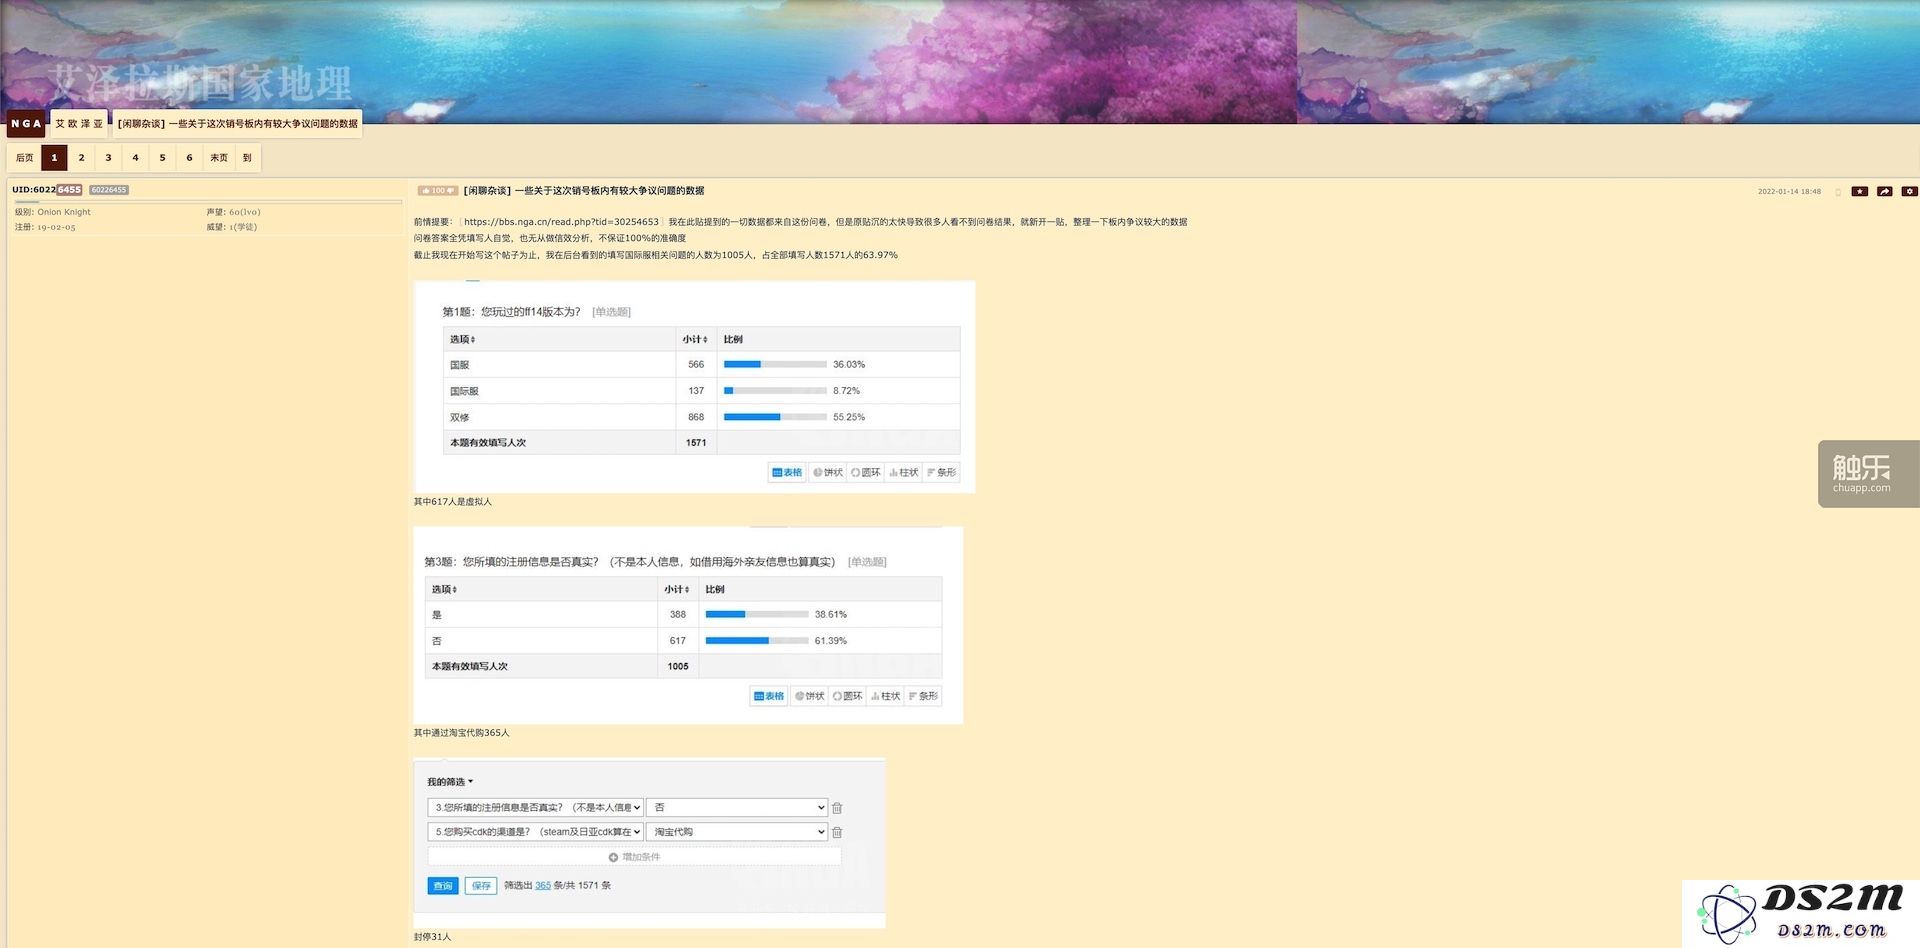Open the question 1 survey table image
This screenshot has width=1920, height=948.
coord(695,387)
